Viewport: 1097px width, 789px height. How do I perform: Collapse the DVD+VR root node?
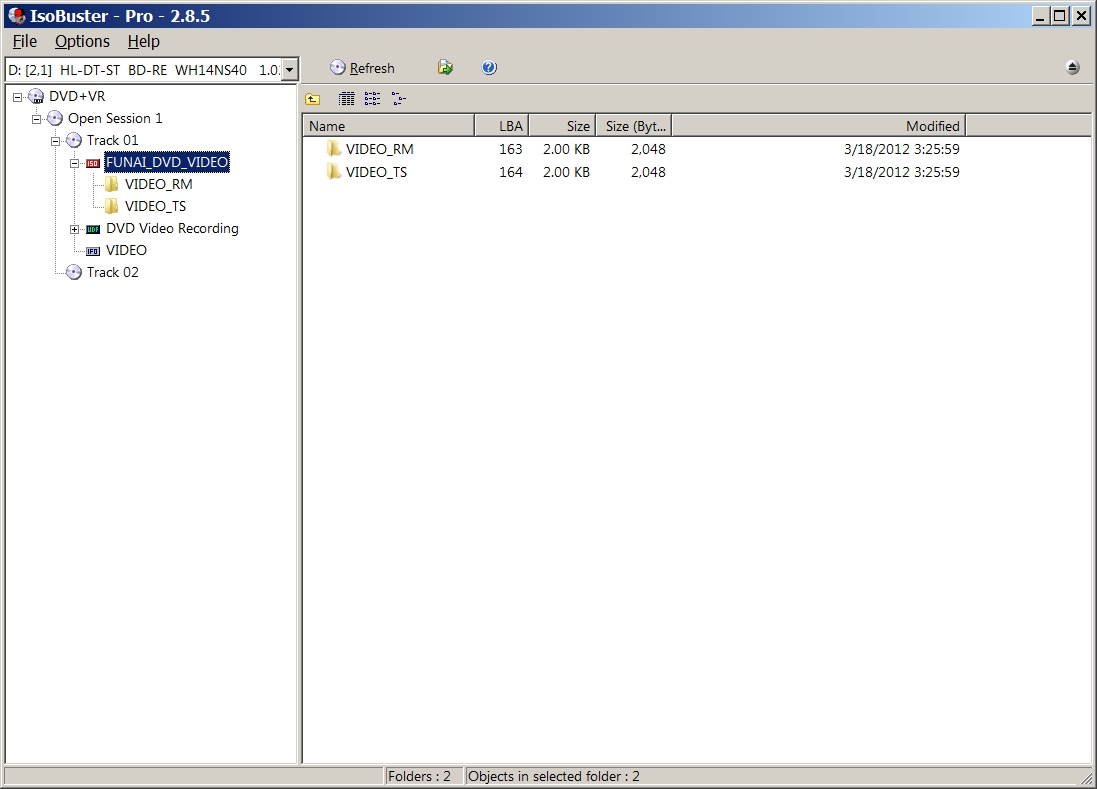pos(17,97)
